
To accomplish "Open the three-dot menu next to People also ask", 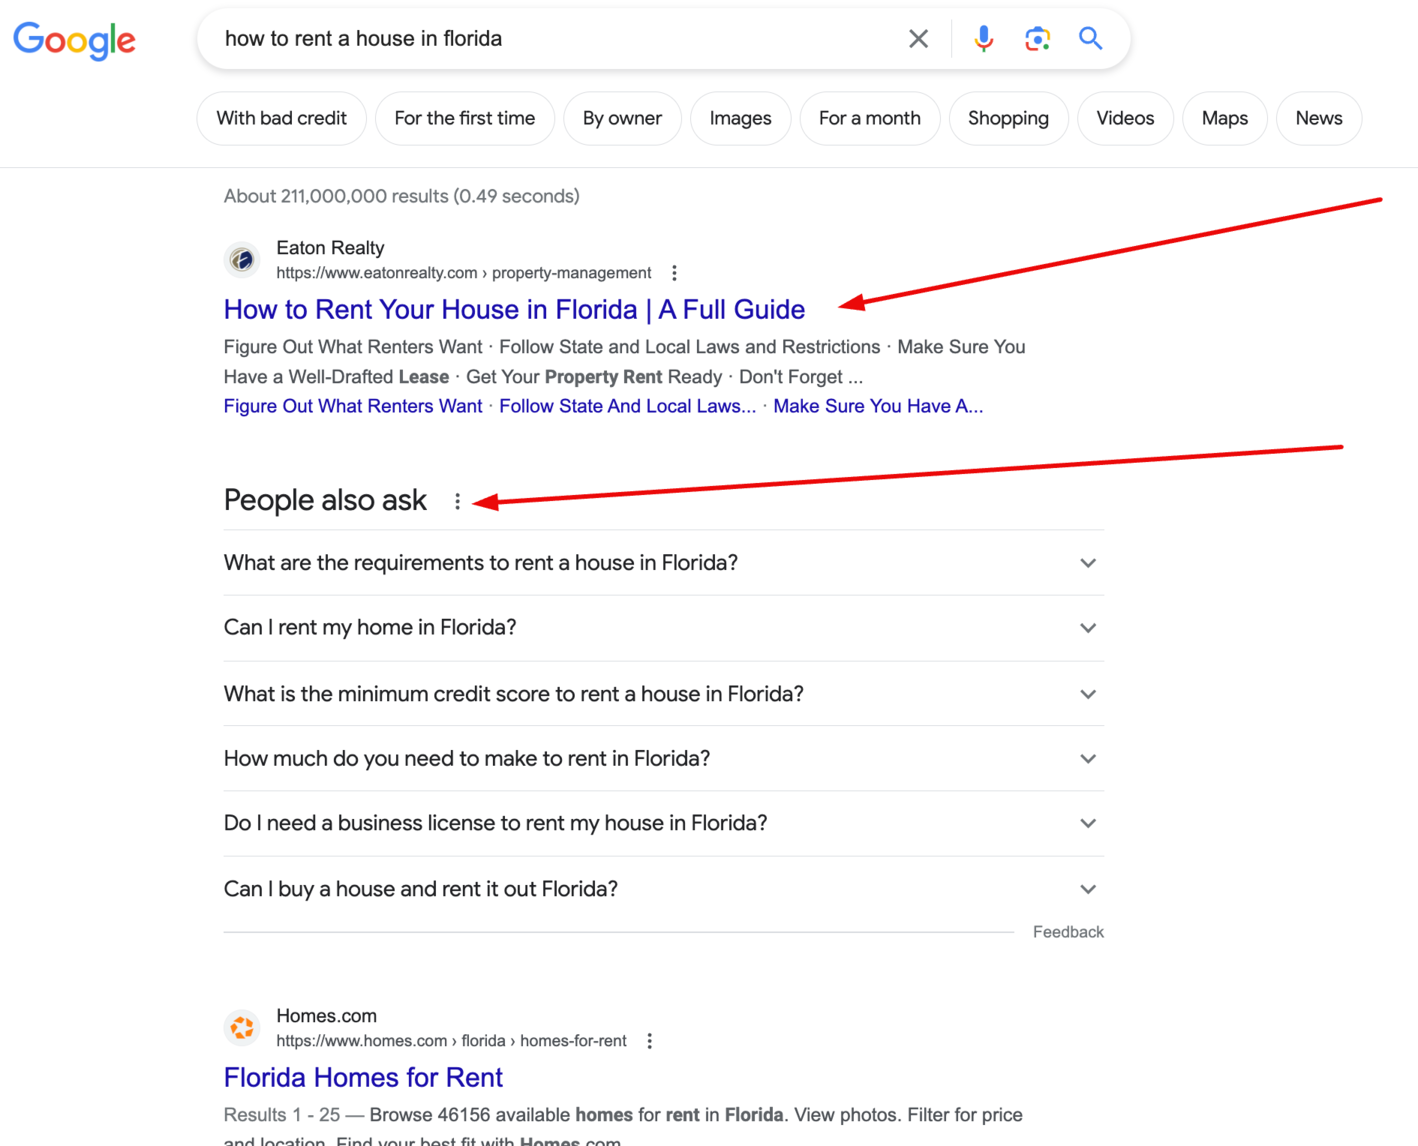I will point(456,501).
